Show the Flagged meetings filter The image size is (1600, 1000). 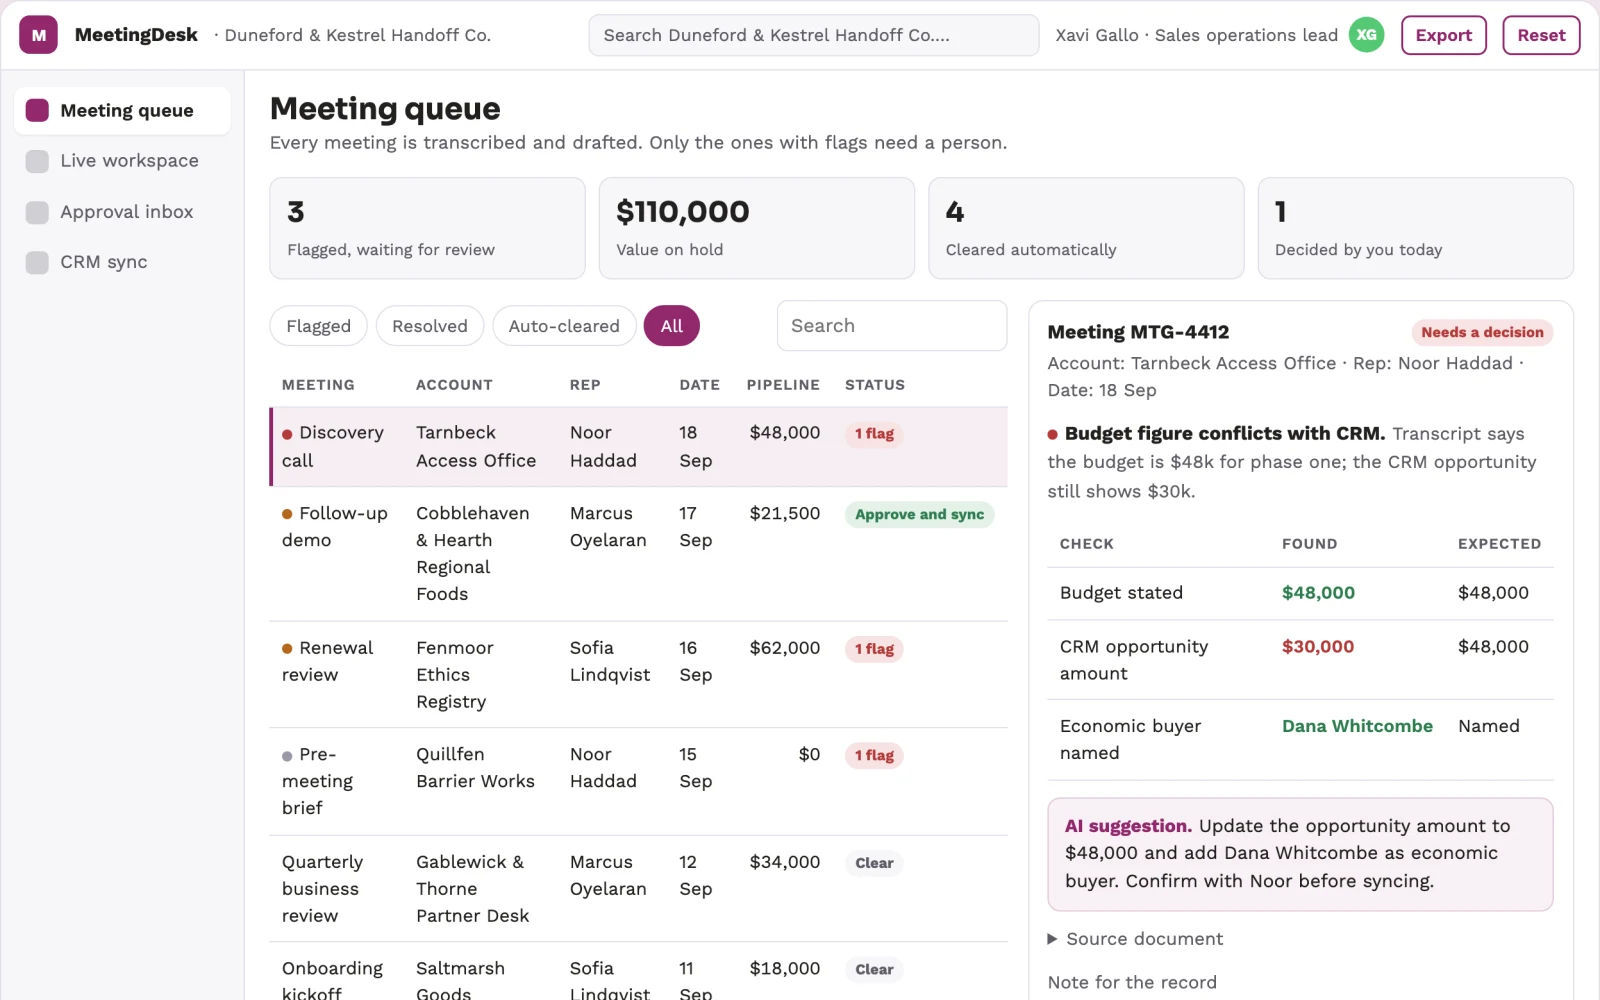pos(318,326)
